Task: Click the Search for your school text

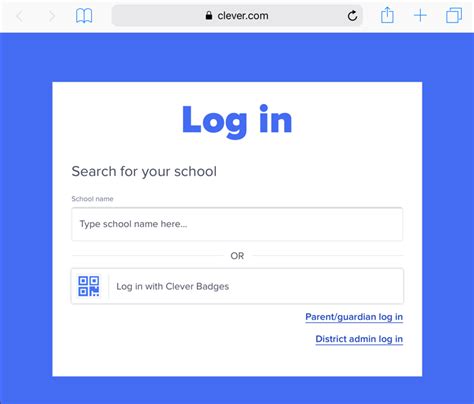Action: (x=144, y=171)
